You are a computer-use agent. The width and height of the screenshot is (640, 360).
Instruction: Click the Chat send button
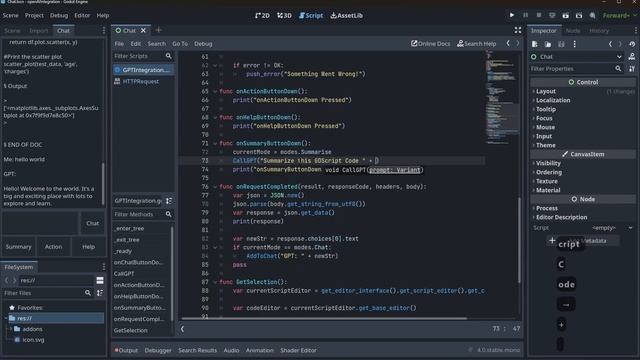[93, 223]
